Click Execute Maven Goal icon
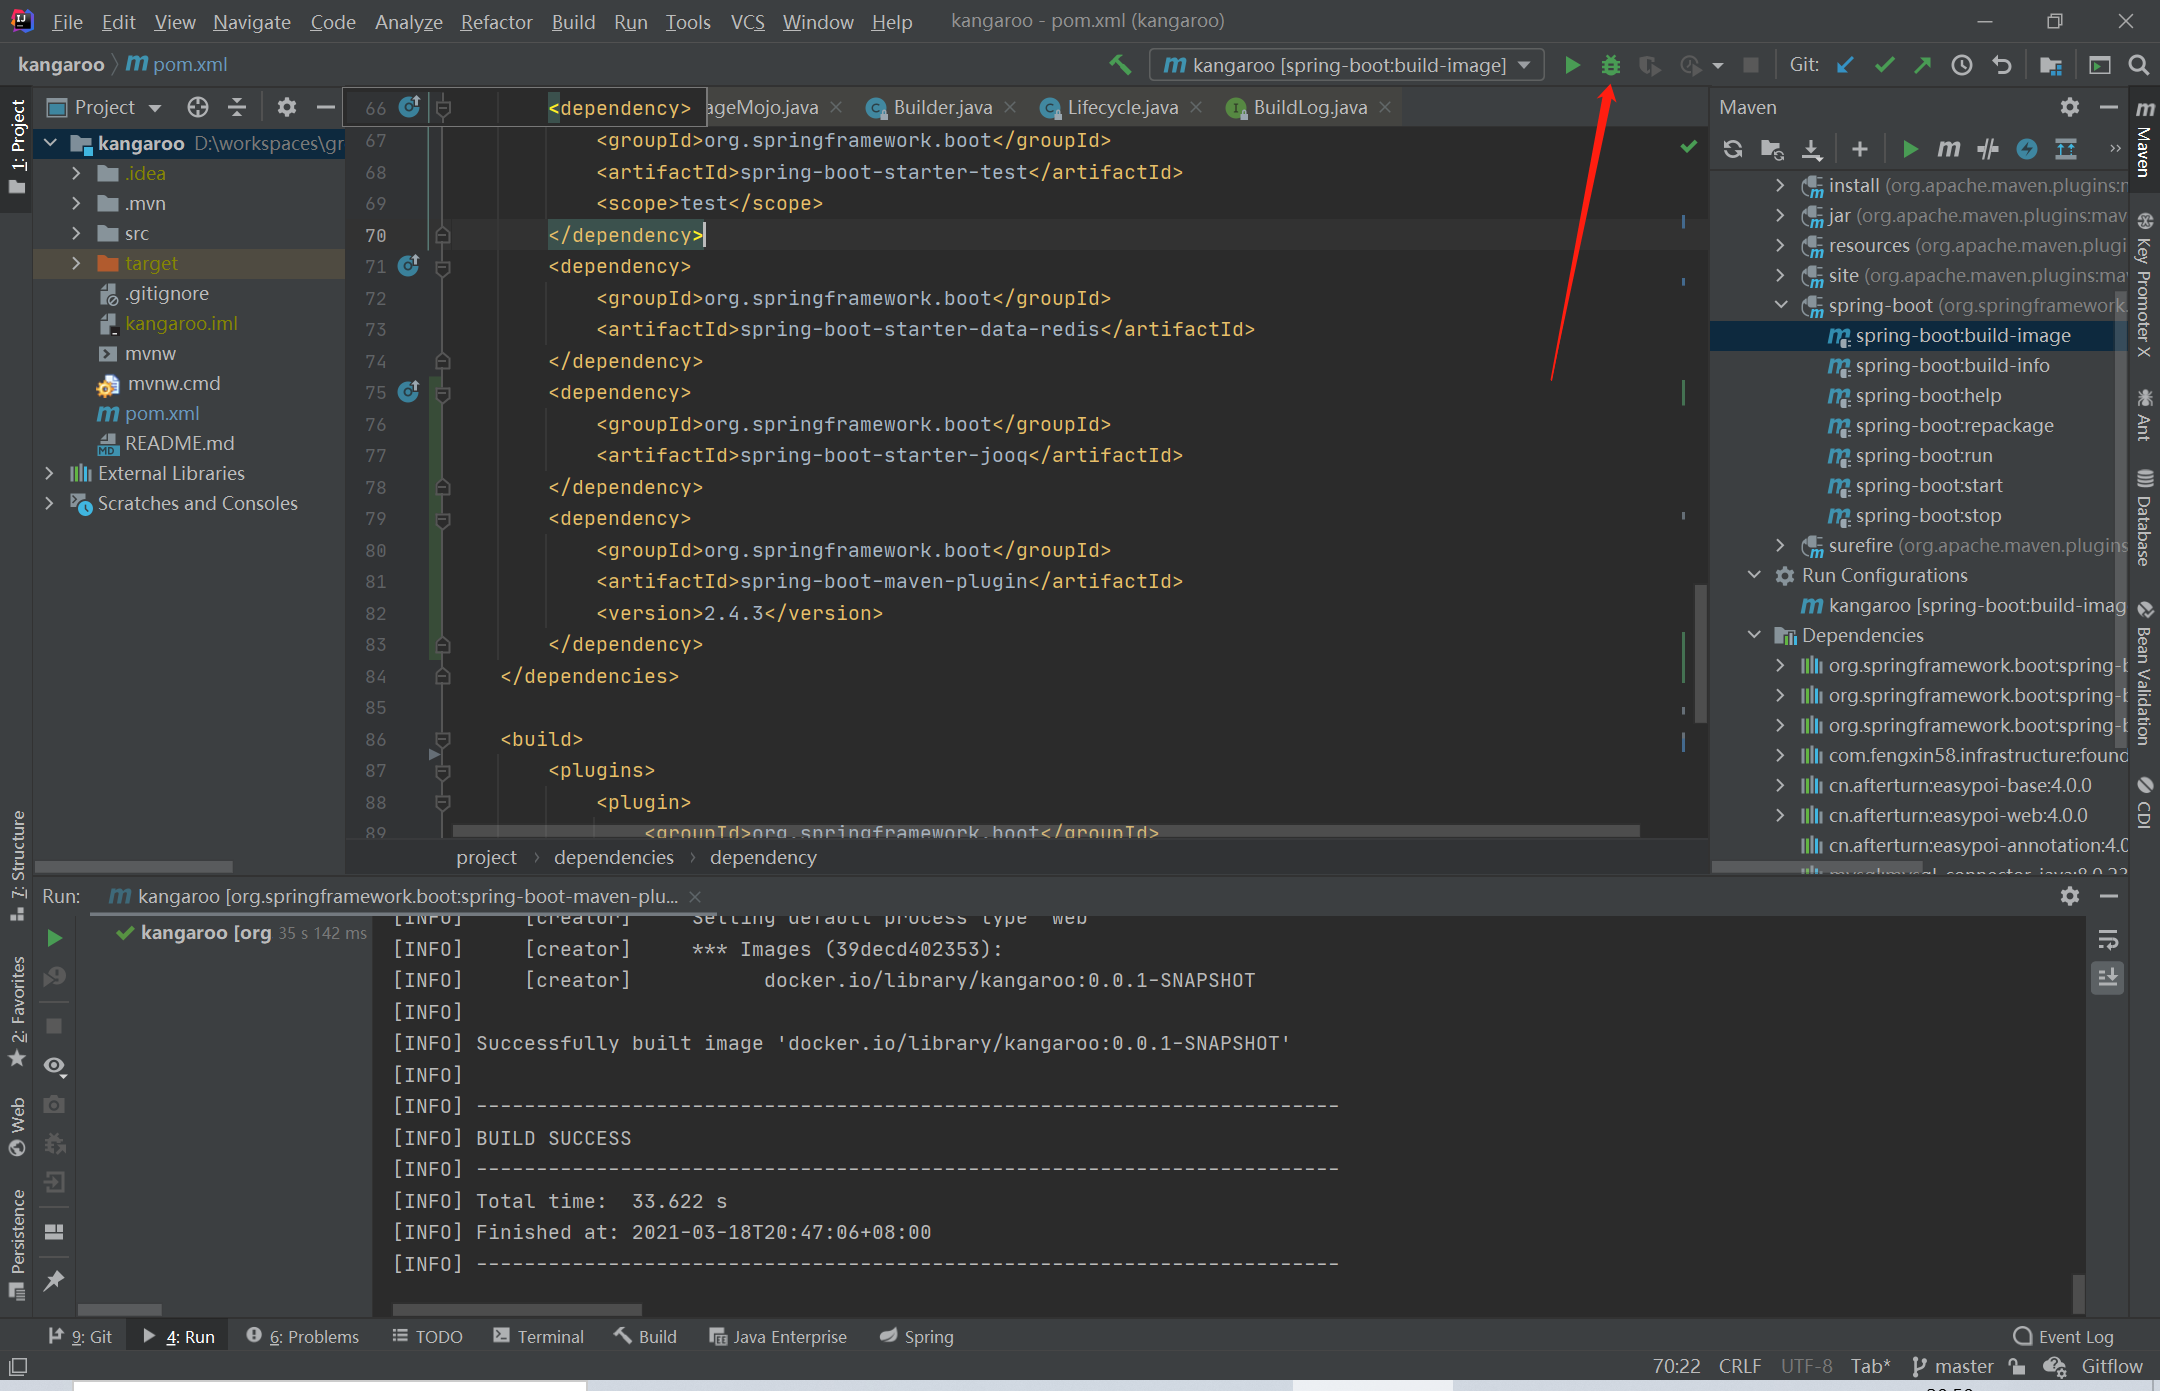Screen dimensions: 2160x1391 [x=1948, y=149]
